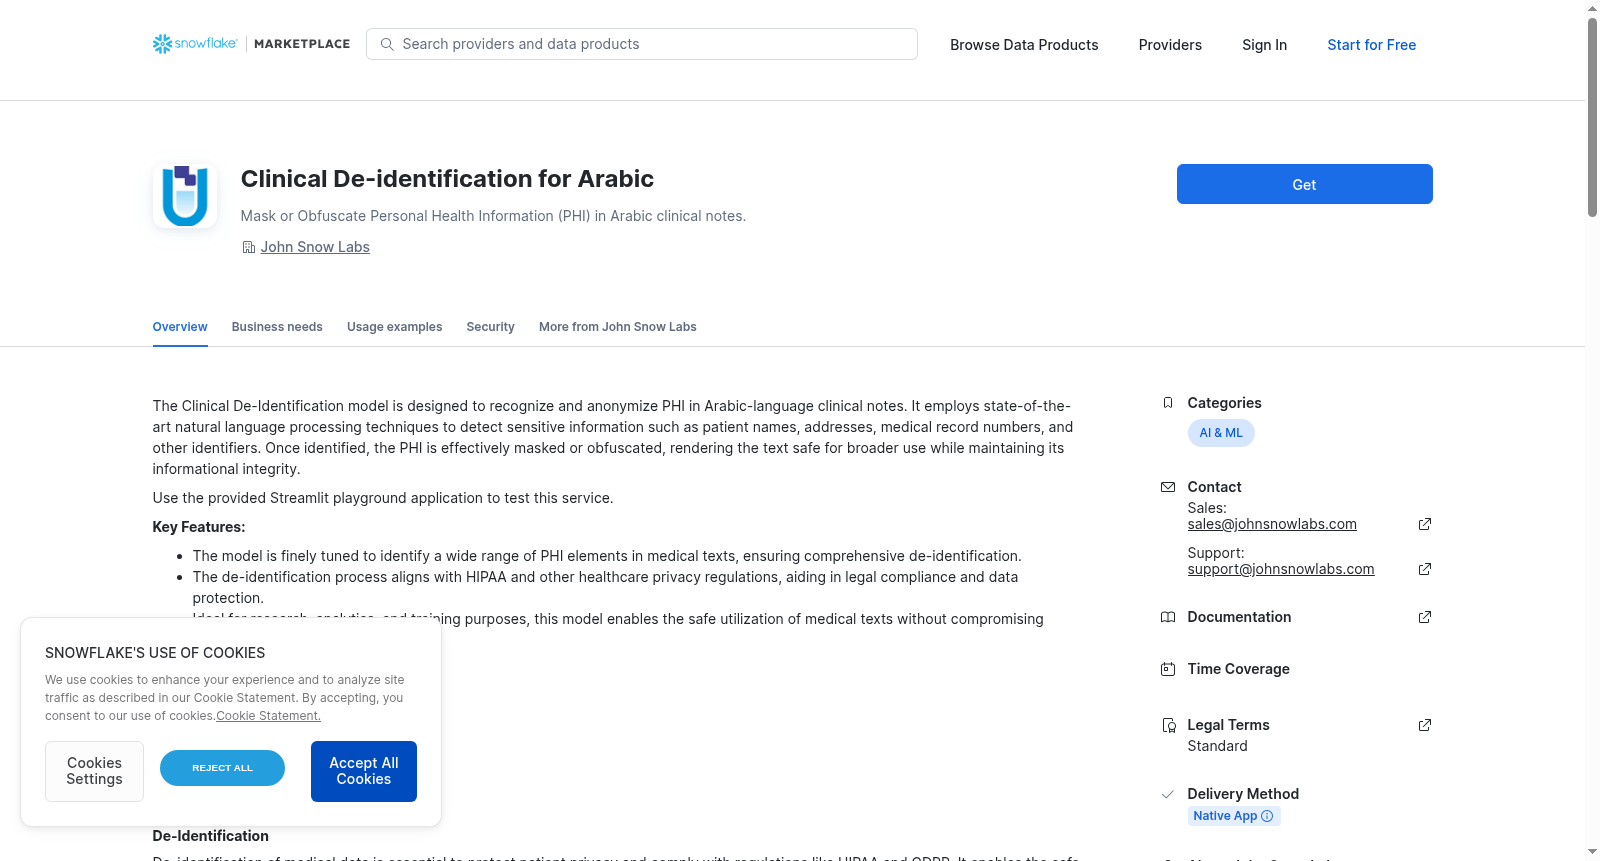Switch to Usage examples tab
Image resolution: width=1600 pixels, height=861 pixels.
[394, 327]
